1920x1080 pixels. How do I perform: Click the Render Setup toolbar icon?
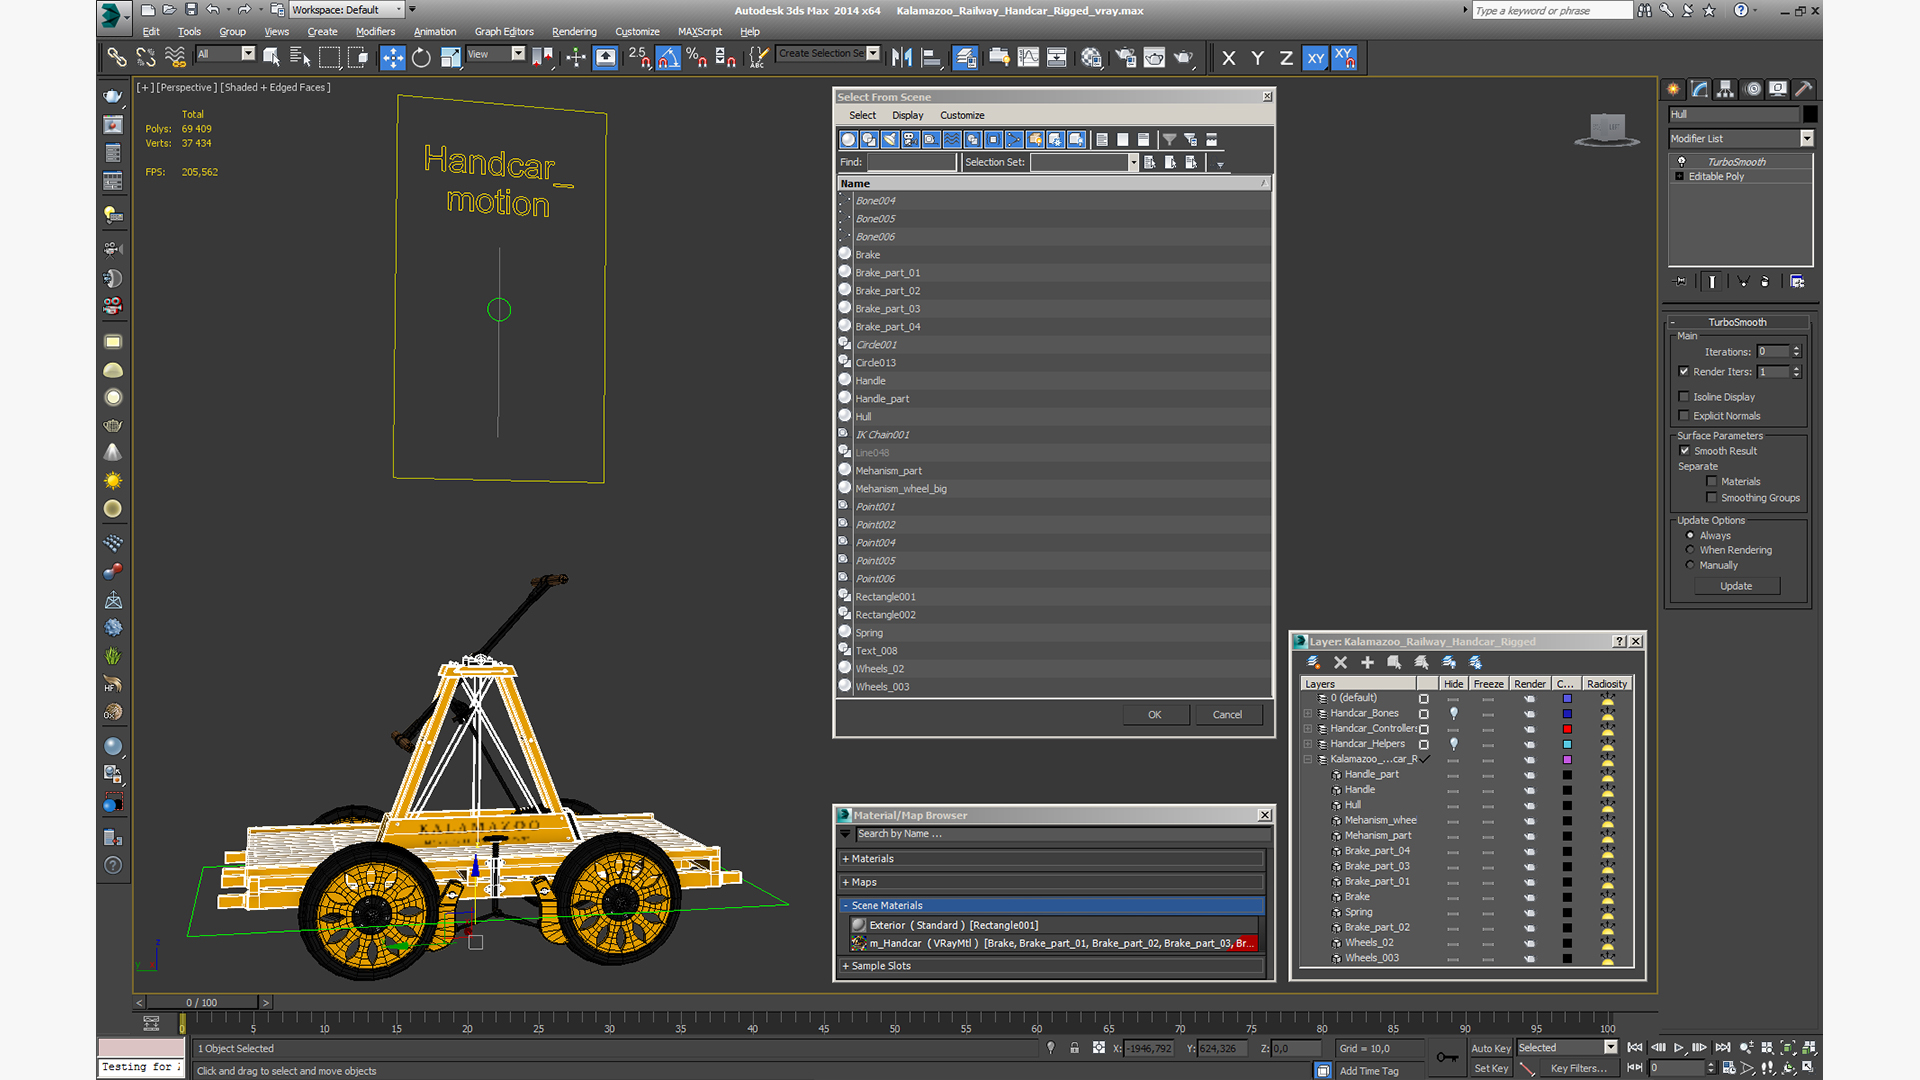(x=1125, y=58)
